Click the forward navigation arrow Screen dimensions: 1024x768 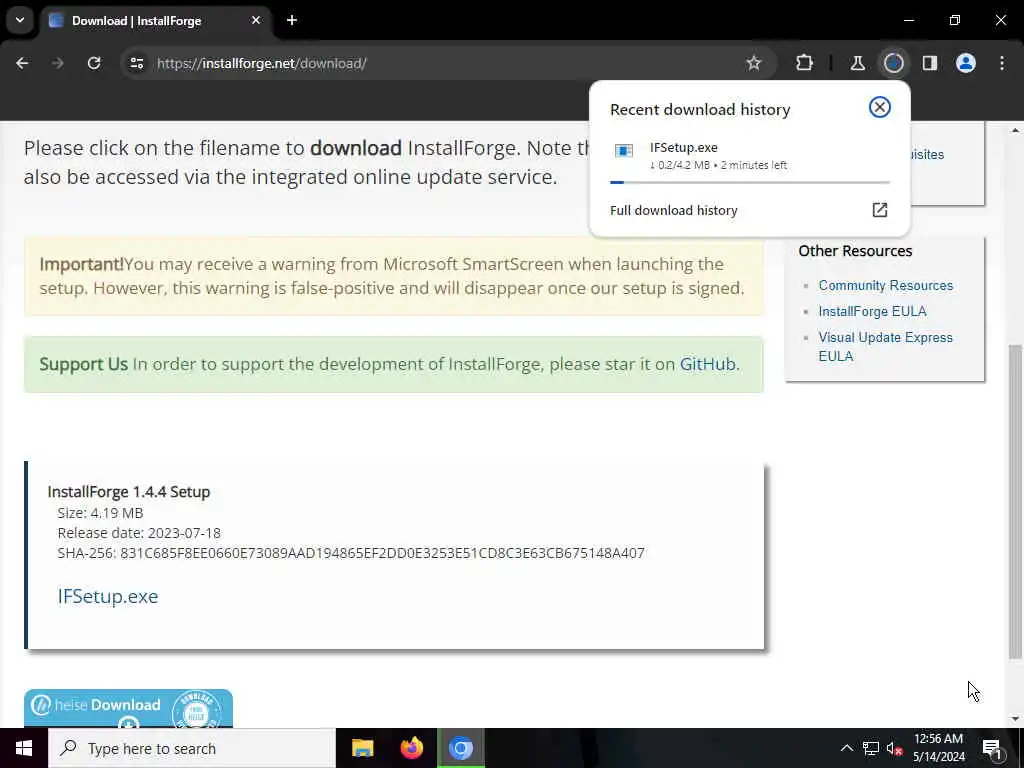coord(57,63)
